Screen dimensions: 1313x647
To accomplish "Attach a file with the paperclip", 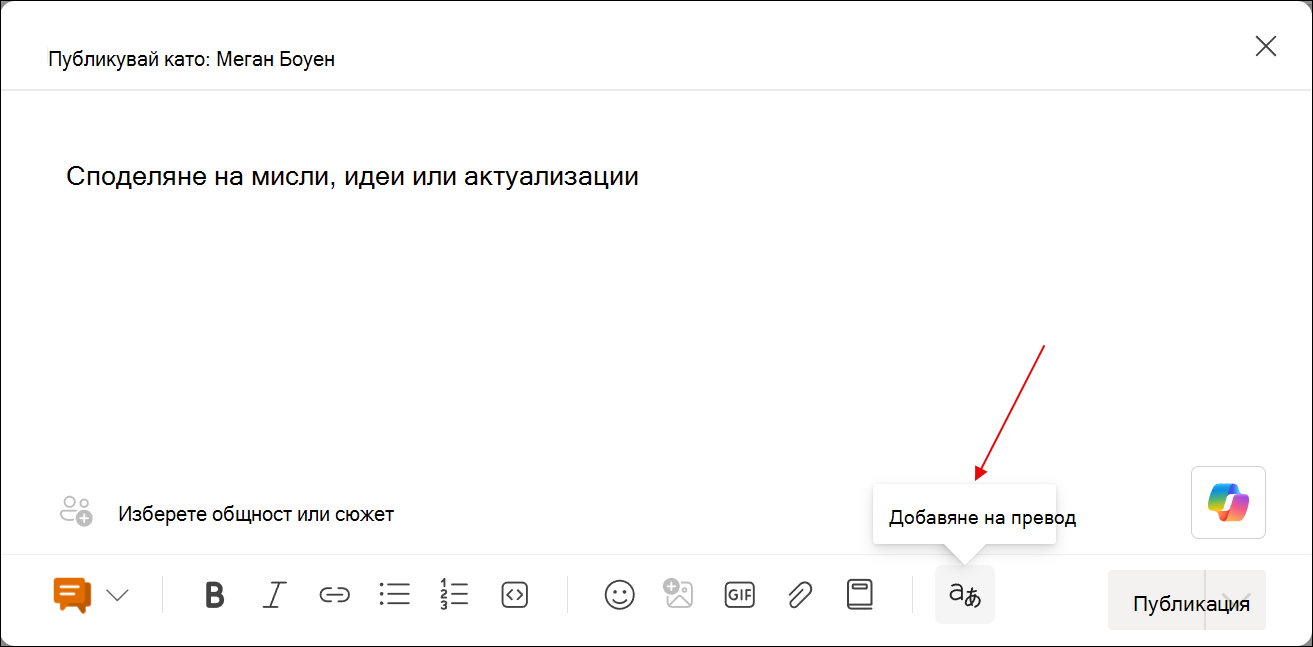I will point(799,595).
